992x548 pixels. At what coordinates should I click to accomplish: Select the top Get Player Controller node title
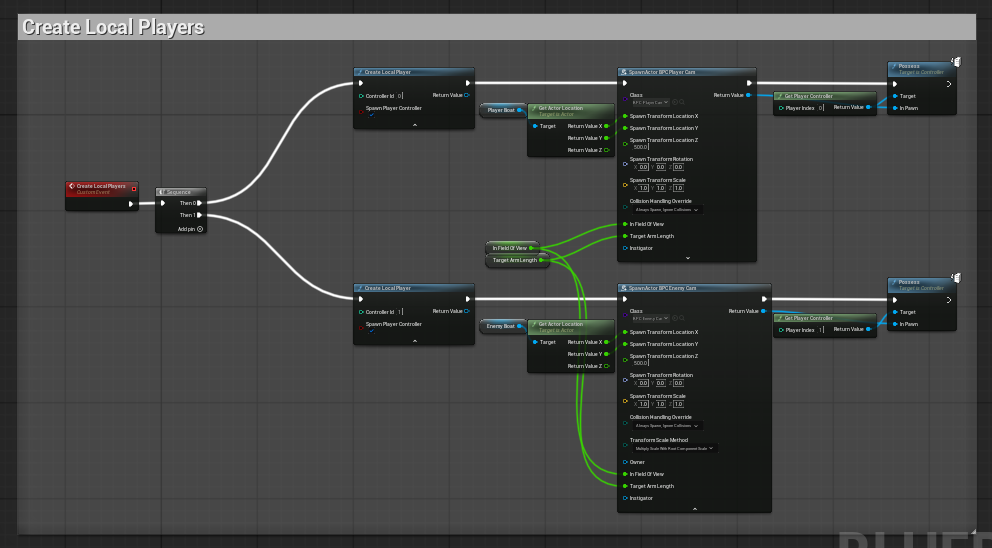809,96
